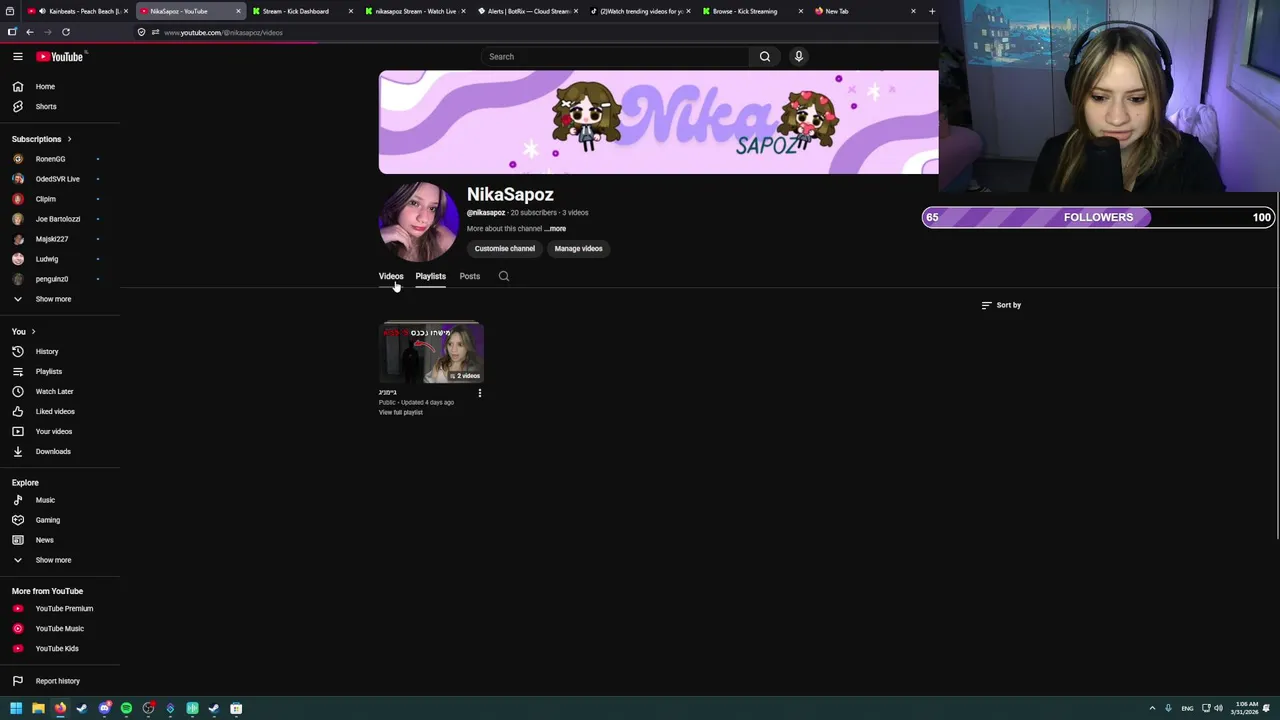Open the YouTube guide hamburger menu
The image size is (1280, 720).
17,56
